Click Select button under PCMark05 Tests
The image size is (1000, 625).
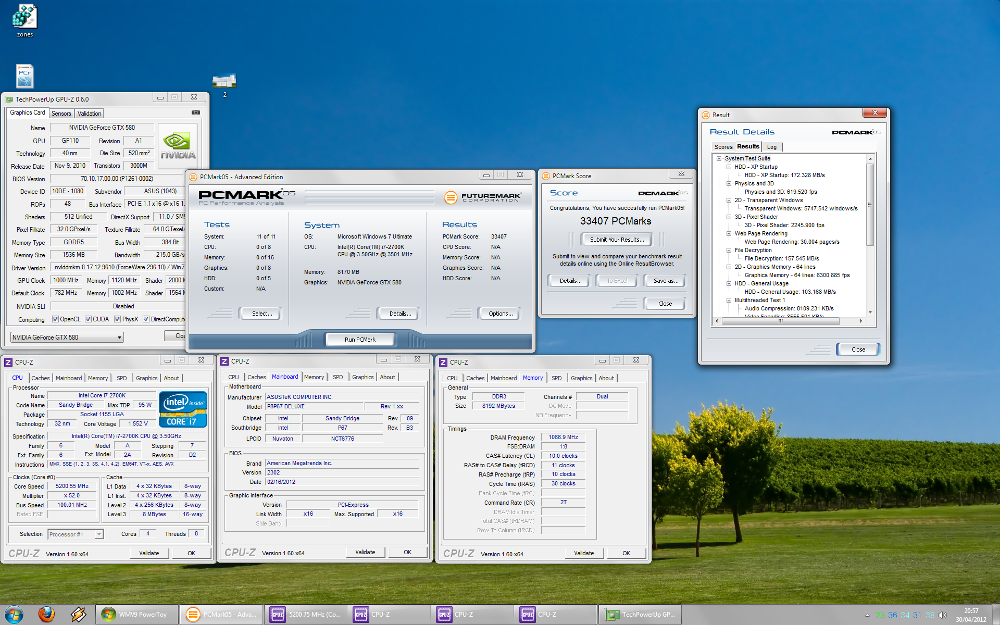(260, 313)
